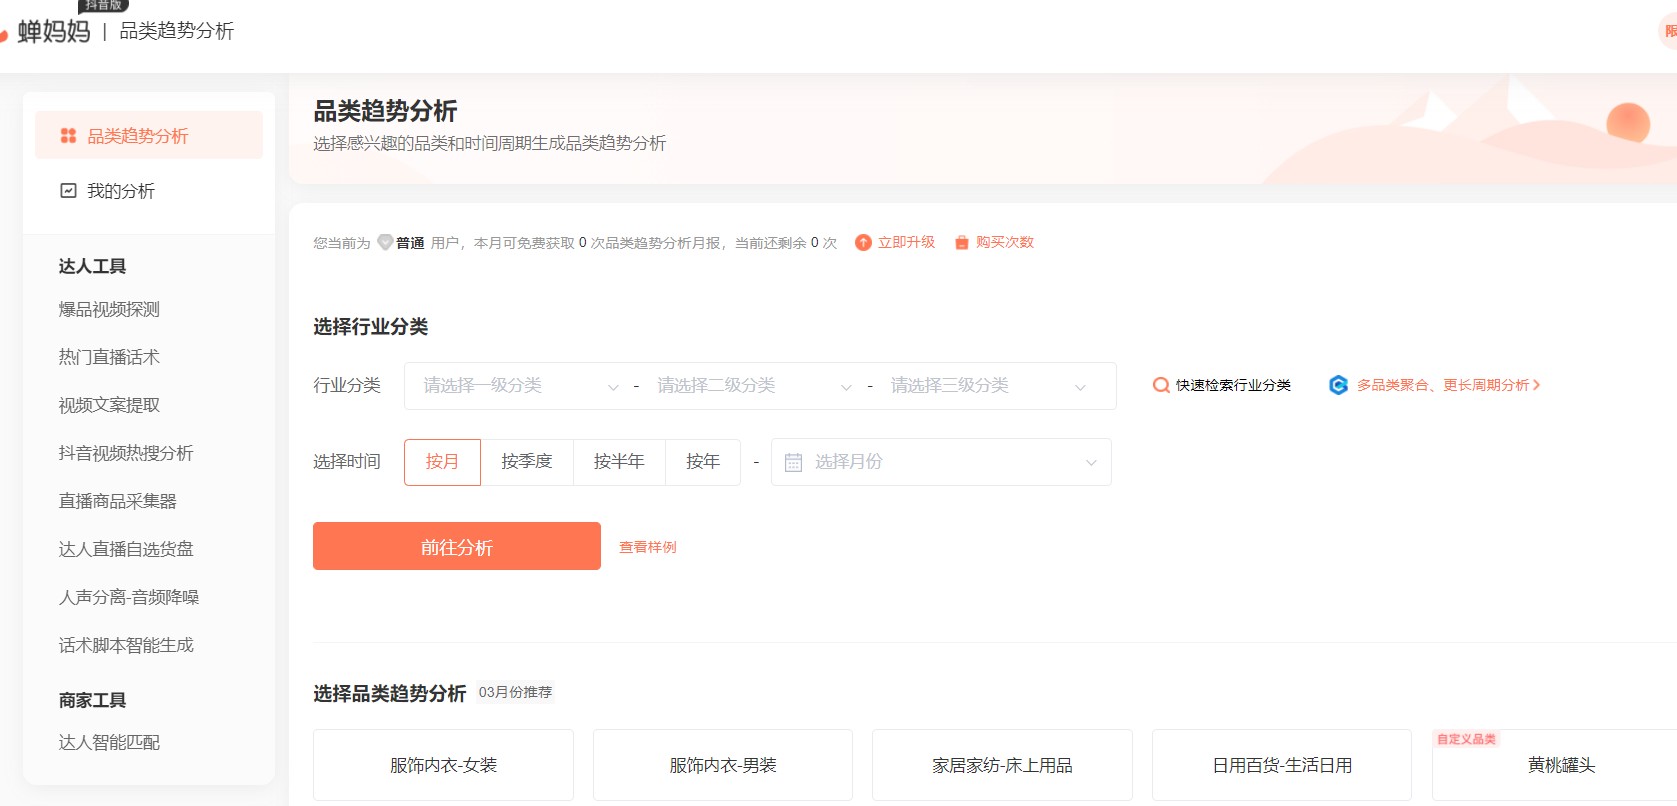Click the 我的分析 chart icon
Screen dimensions: 1677x806
(68, 190)
